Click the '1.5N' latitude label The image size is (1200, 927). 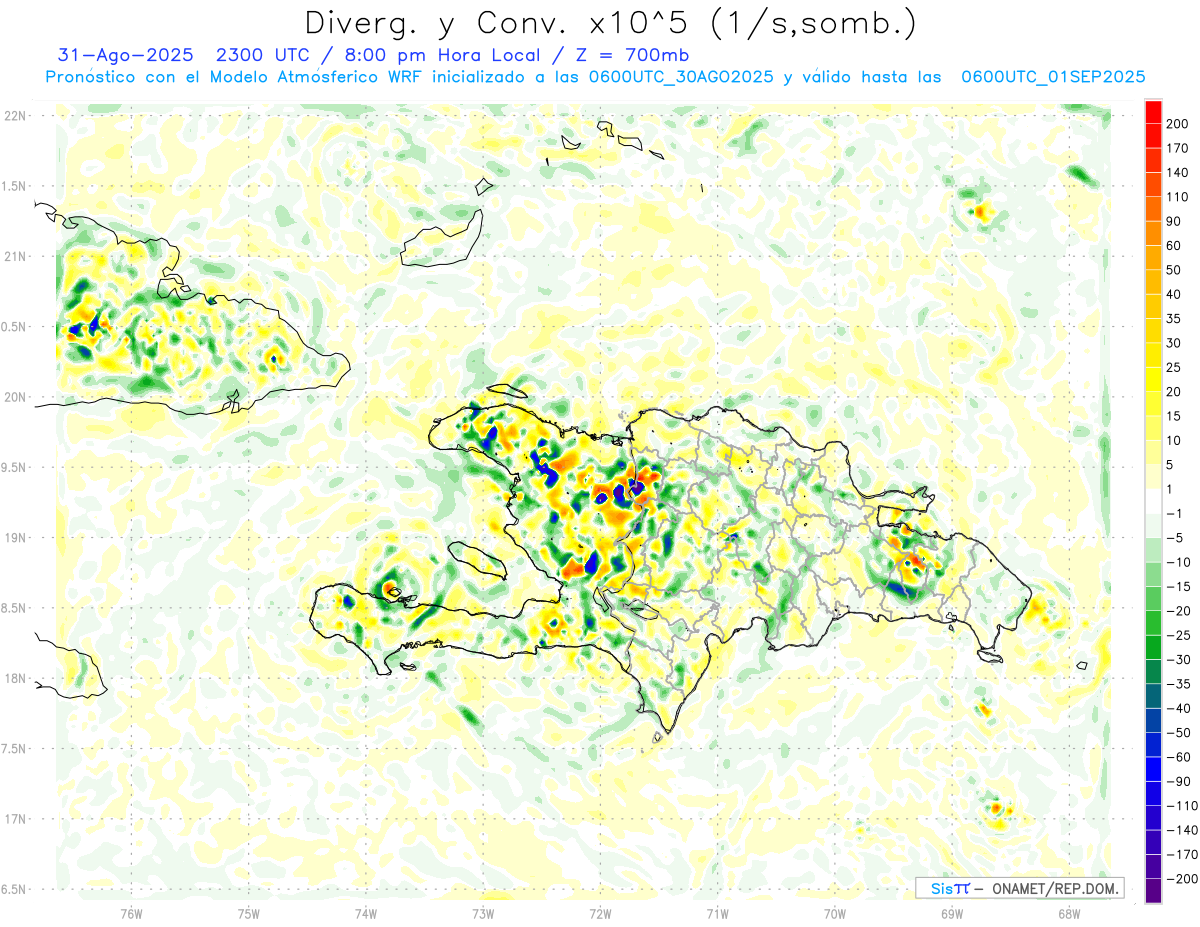click(x=14, y=186)
